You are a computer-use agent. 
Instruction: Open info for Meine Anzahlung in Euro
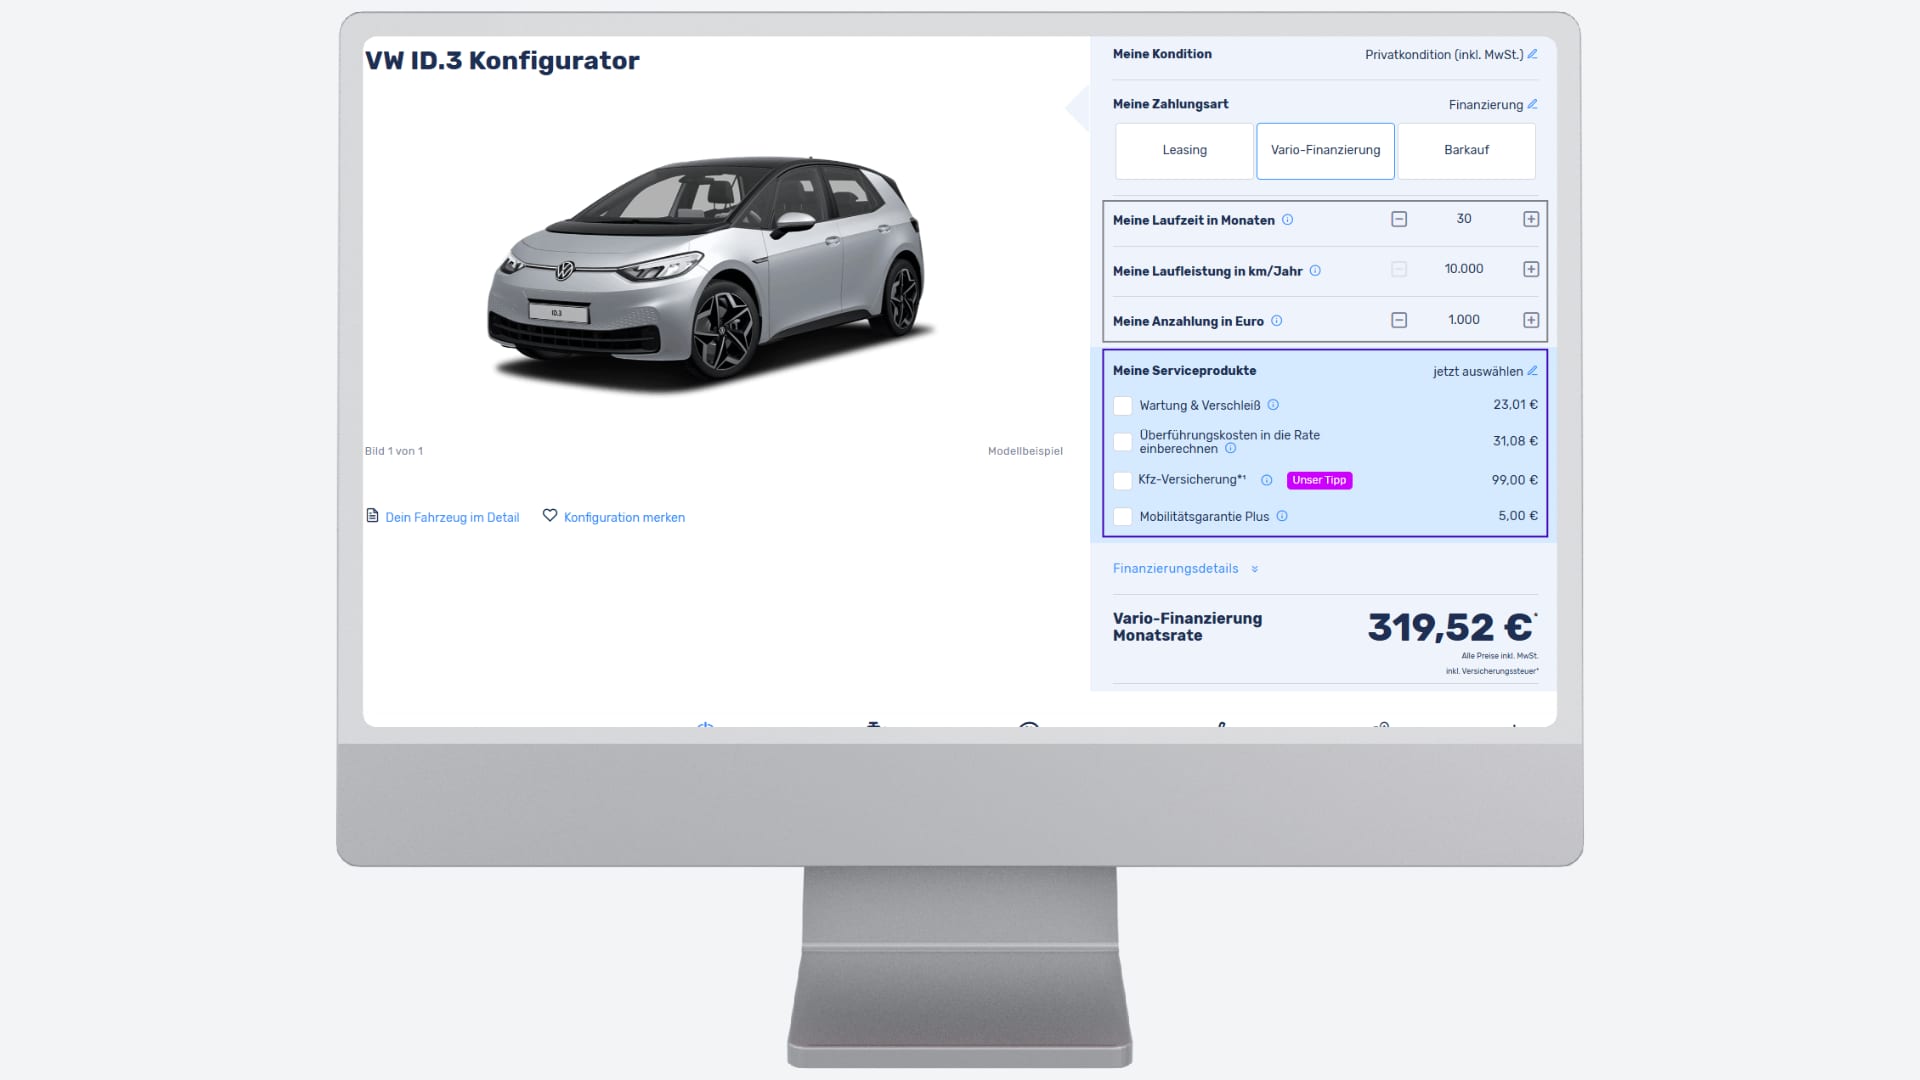1277,321
